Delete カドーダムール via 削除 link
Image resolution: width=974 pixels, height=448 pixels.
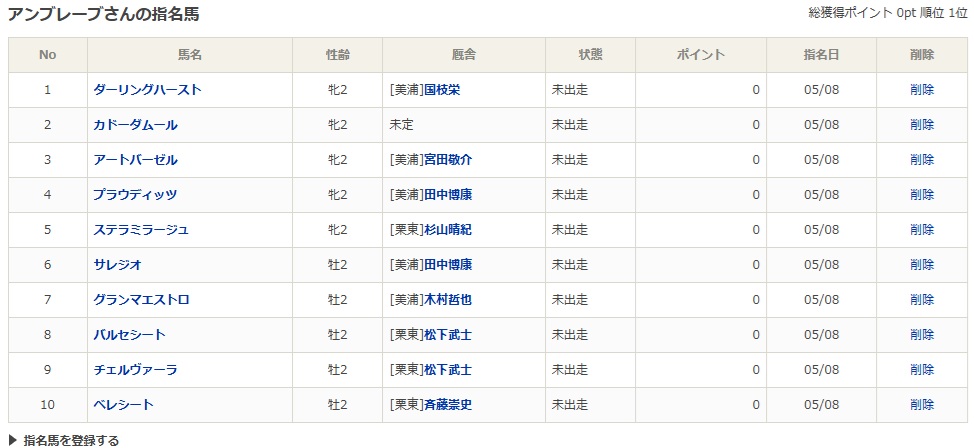tap(922, 125)
